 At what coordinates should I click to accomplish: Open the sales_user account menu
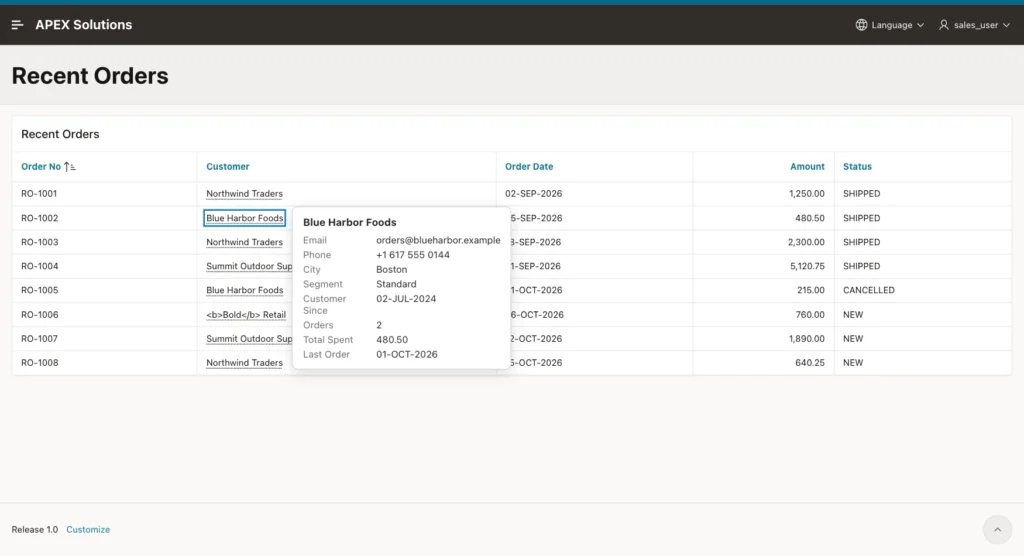[974, 25]
